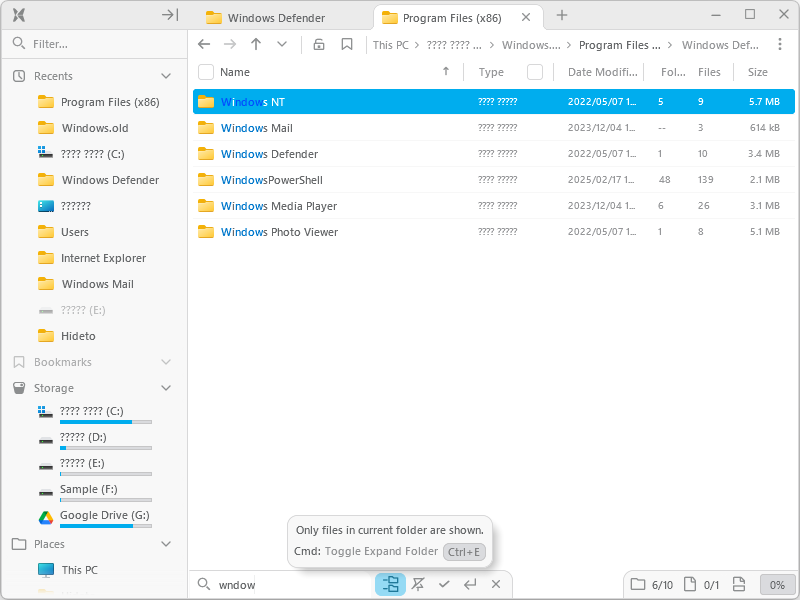Add a new tab with the plus button
Image resolution: width=800 pixels, height=600 pixels.
(562, 15)
